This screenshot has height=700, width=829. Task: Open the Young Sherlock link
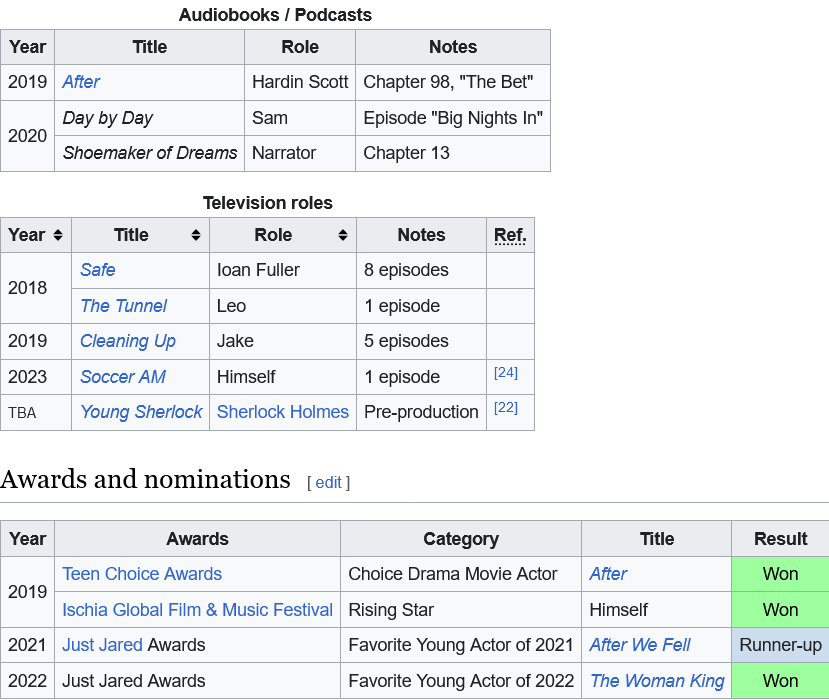click(x=141, y=412)
